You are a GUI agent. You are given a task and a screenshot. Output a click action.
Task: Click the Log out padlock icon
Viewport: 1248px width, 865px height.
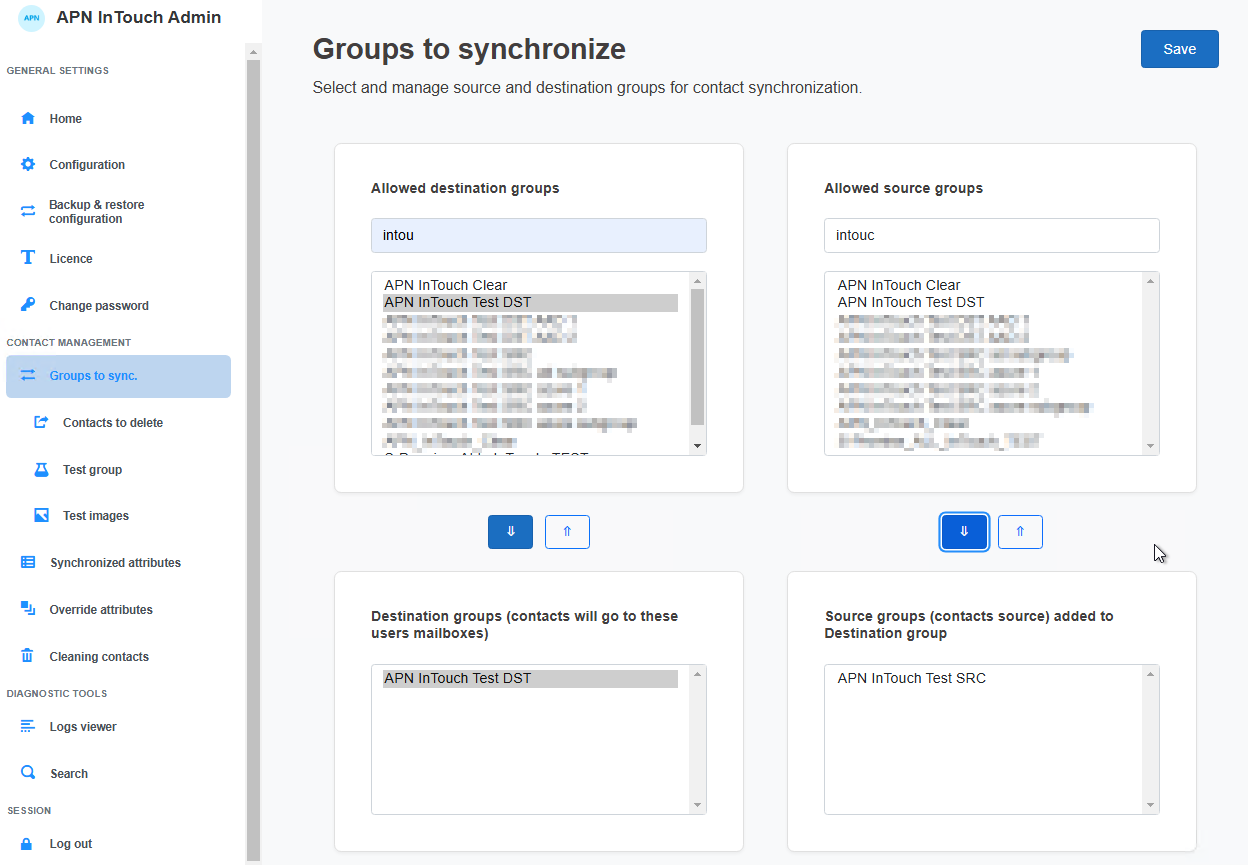pyautogui.click(x=28, y=843)
